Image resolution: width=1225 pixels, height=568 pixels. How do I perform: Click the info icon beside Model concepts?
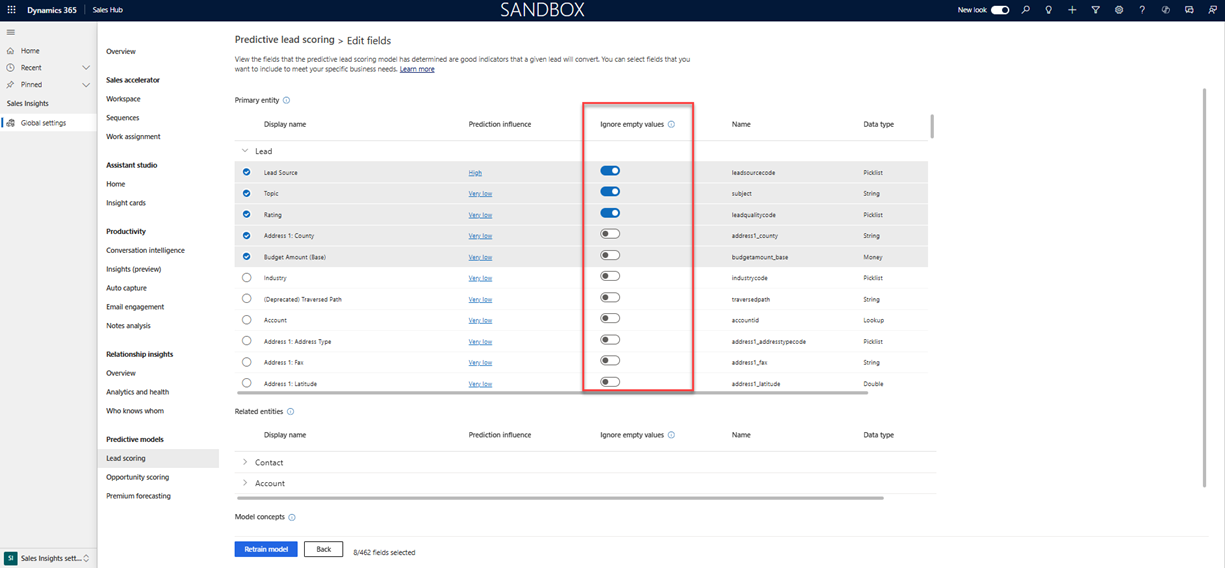(x=292, y=517)
